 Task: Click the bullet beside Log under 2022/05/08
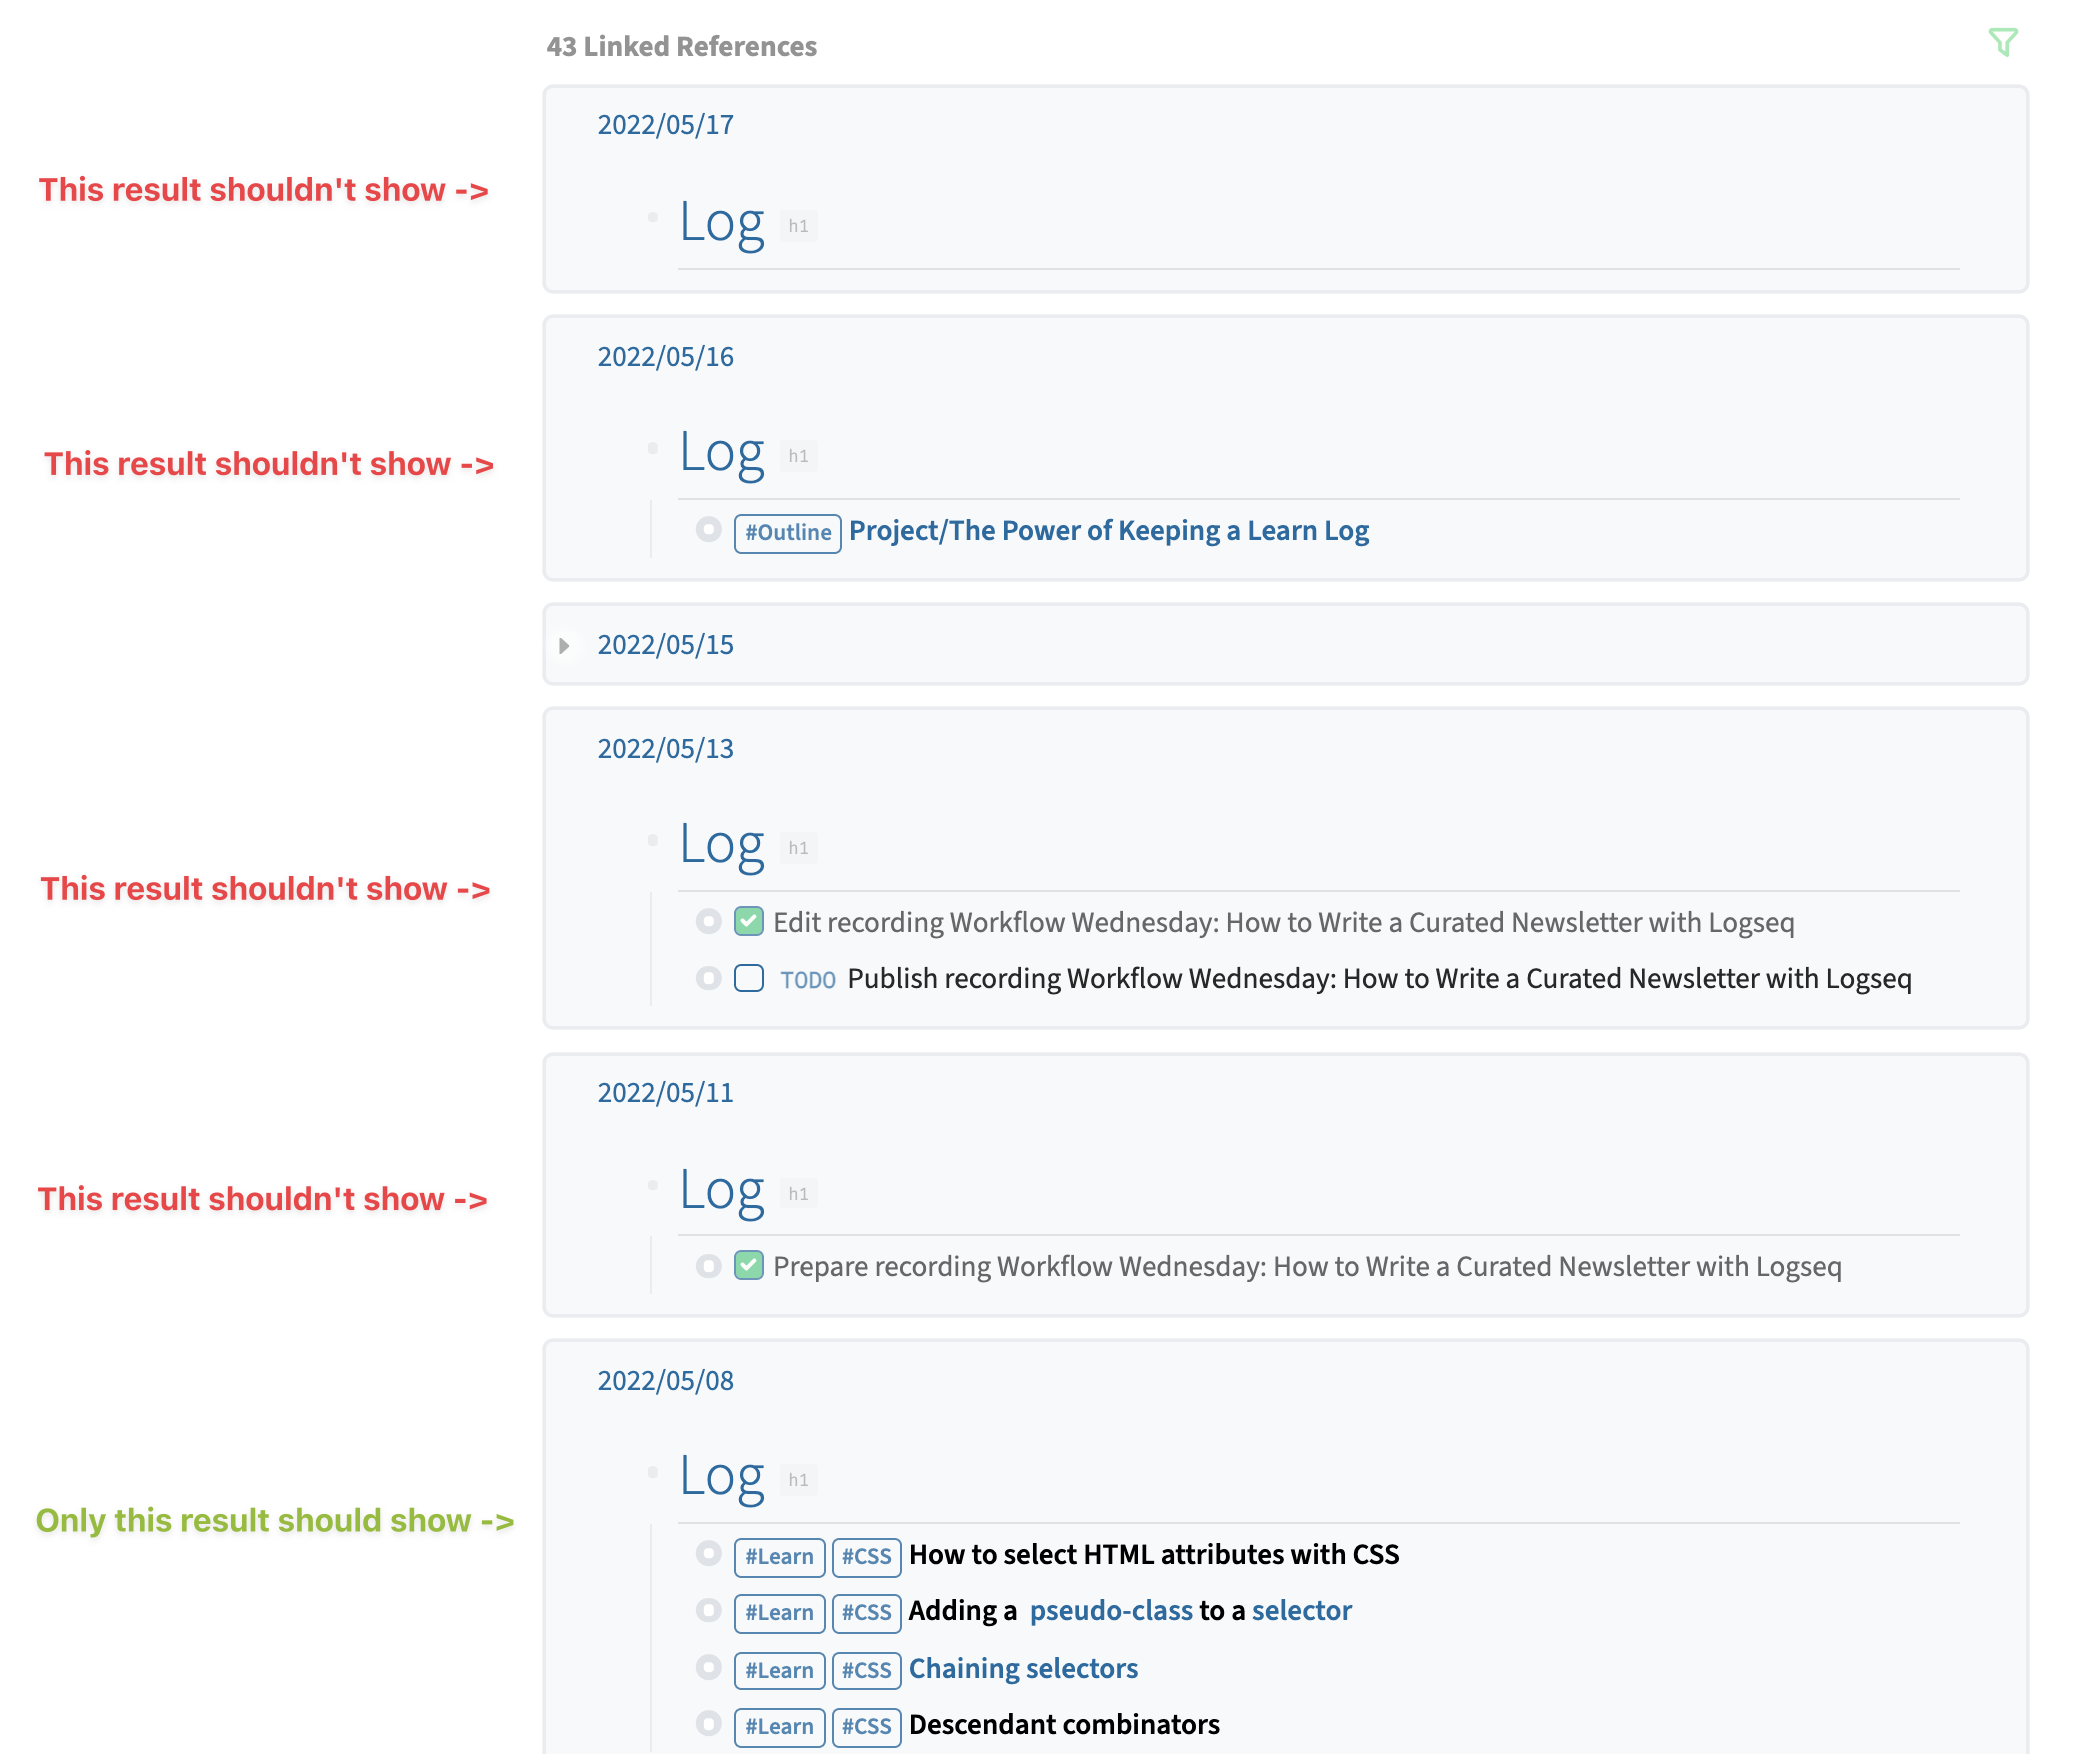coord(653,1470)
